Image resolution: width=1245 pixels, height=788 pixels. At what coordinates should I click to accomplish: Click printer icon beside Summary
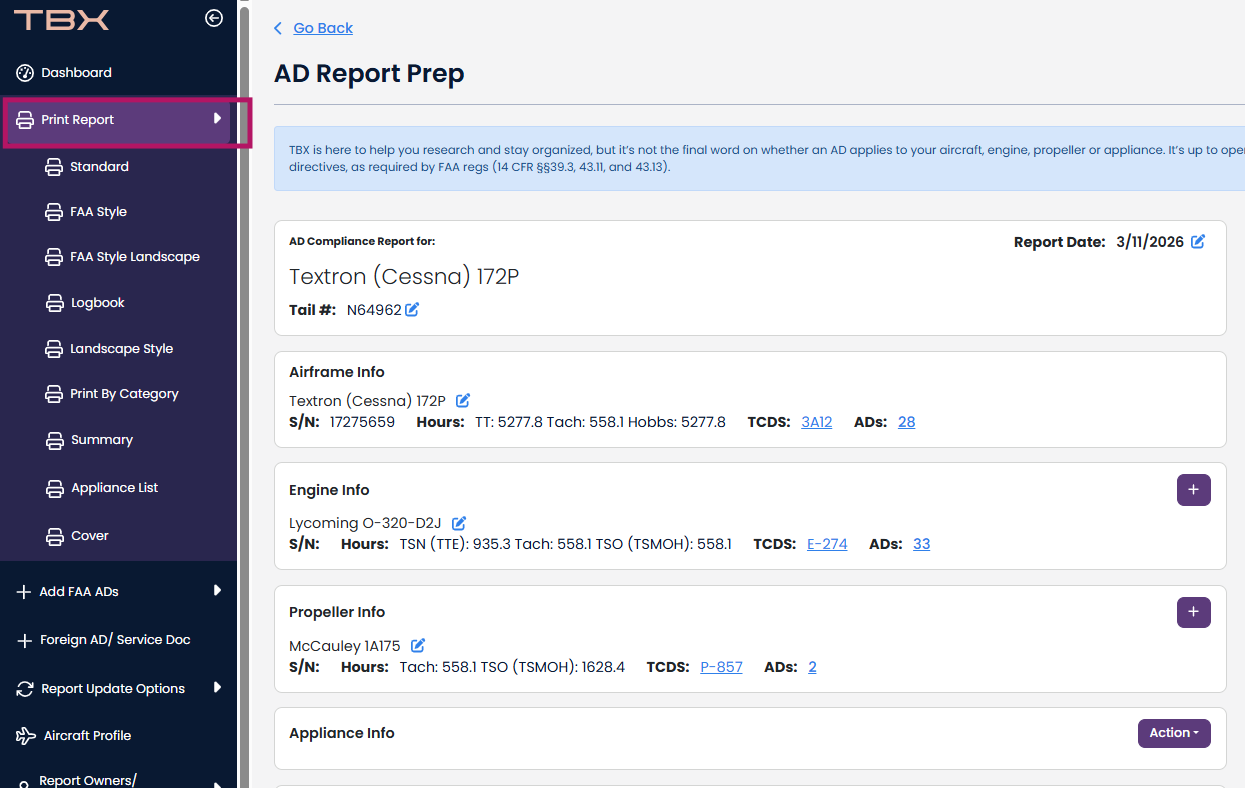coord(54,440)
